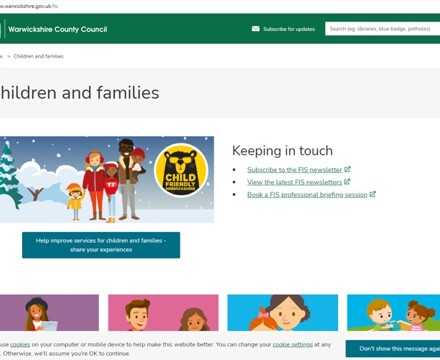
Task: Open View the latest FIS newsletters link
Action: [295, 182]
